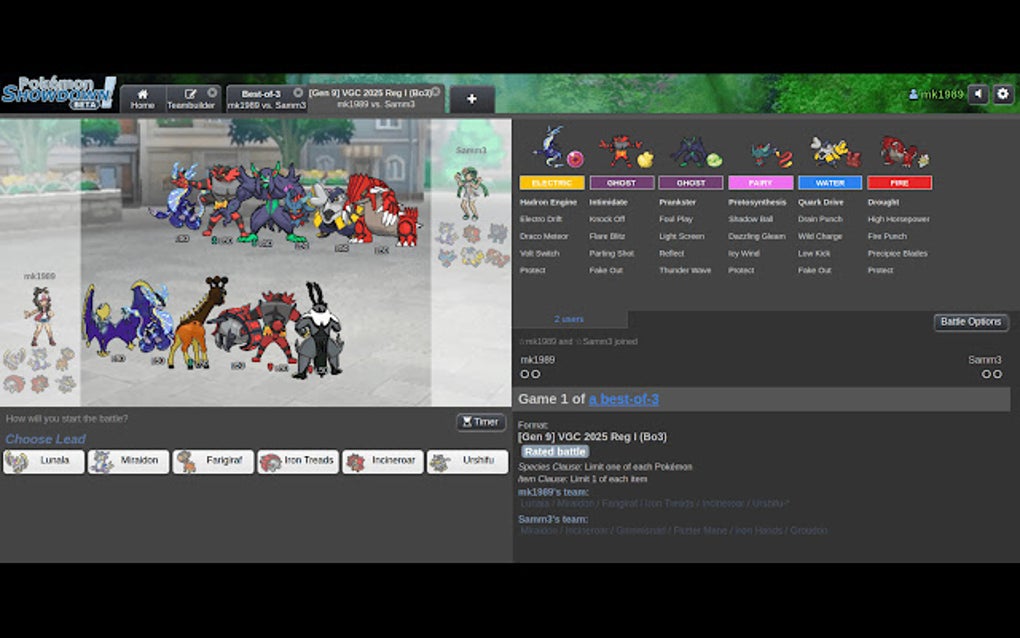The height and width of the screenshot is (638, 1020).
Task: Click Groudon's sprite in the team sheet panel
Action: click(898, 150)
